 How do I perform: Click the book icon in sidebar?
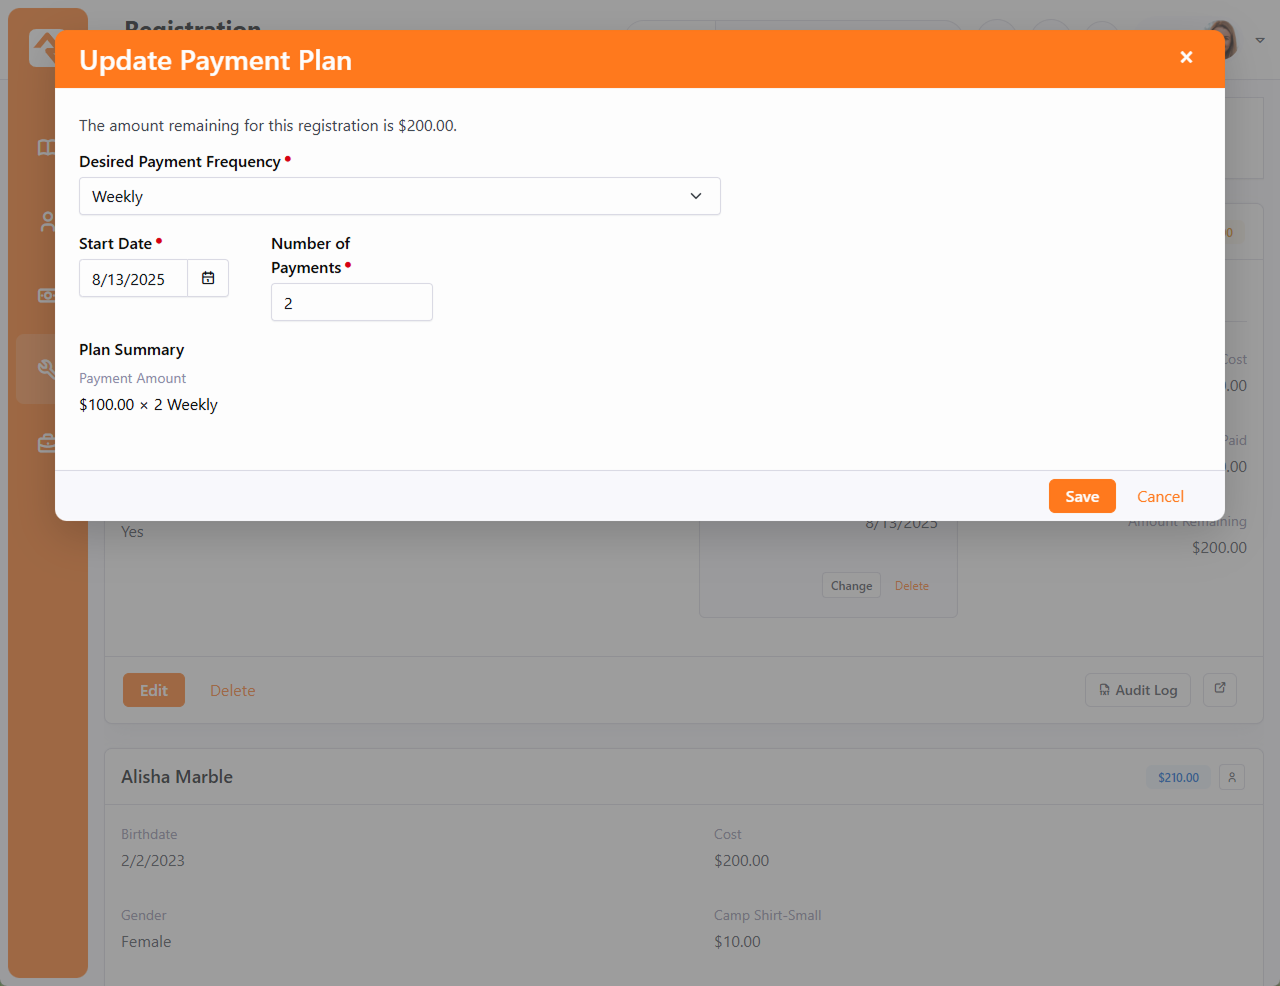click(46, 148)
